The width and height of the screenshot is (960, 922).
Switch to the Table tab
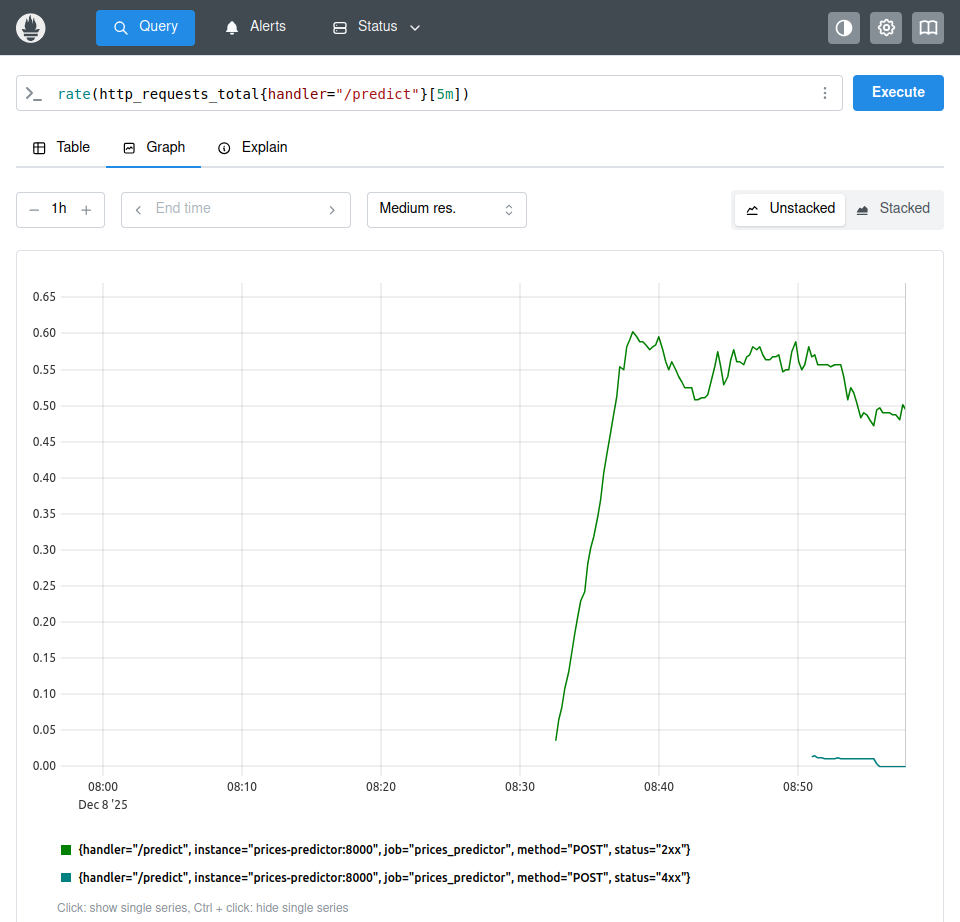coord(61,147)
